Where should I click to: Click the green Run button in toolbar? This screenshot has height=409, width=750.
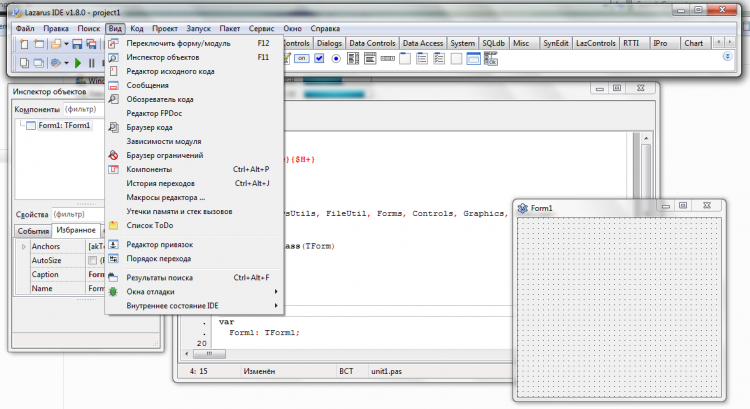(77, 62)
